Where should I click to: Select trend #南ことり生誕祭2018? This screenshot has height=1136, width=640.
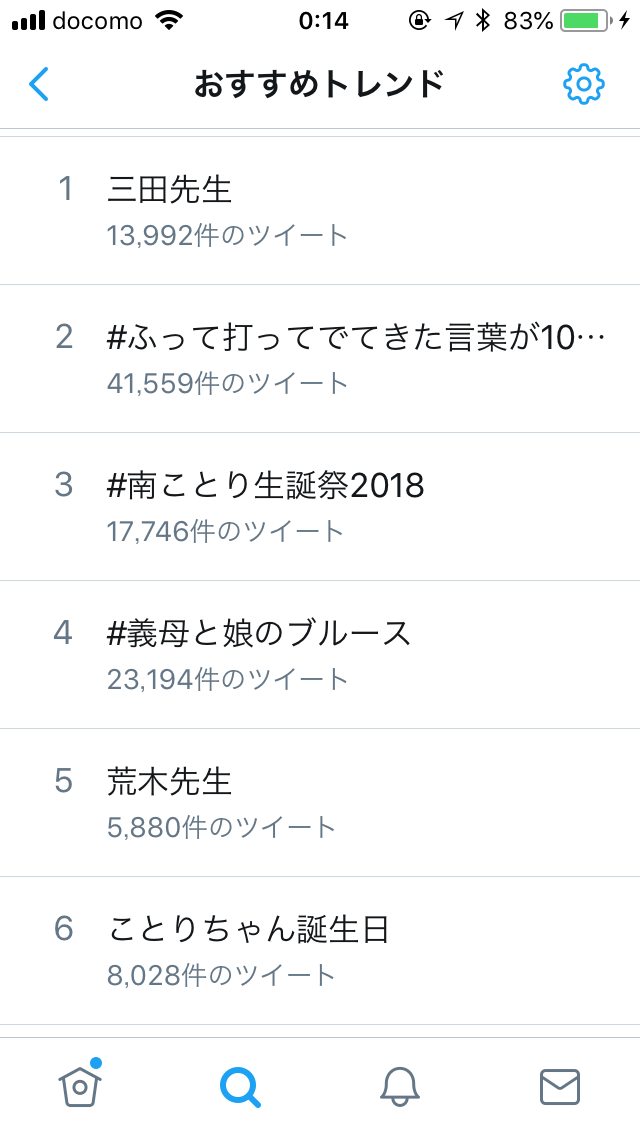click(x=265, y=485)
